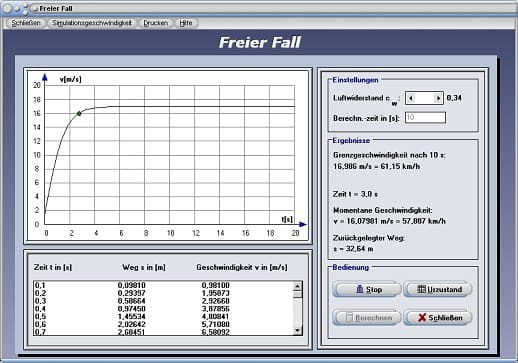Screen dimensions: 518x363
Task: Click velocity value 0,98100
Action: click(x=216, y=285)
